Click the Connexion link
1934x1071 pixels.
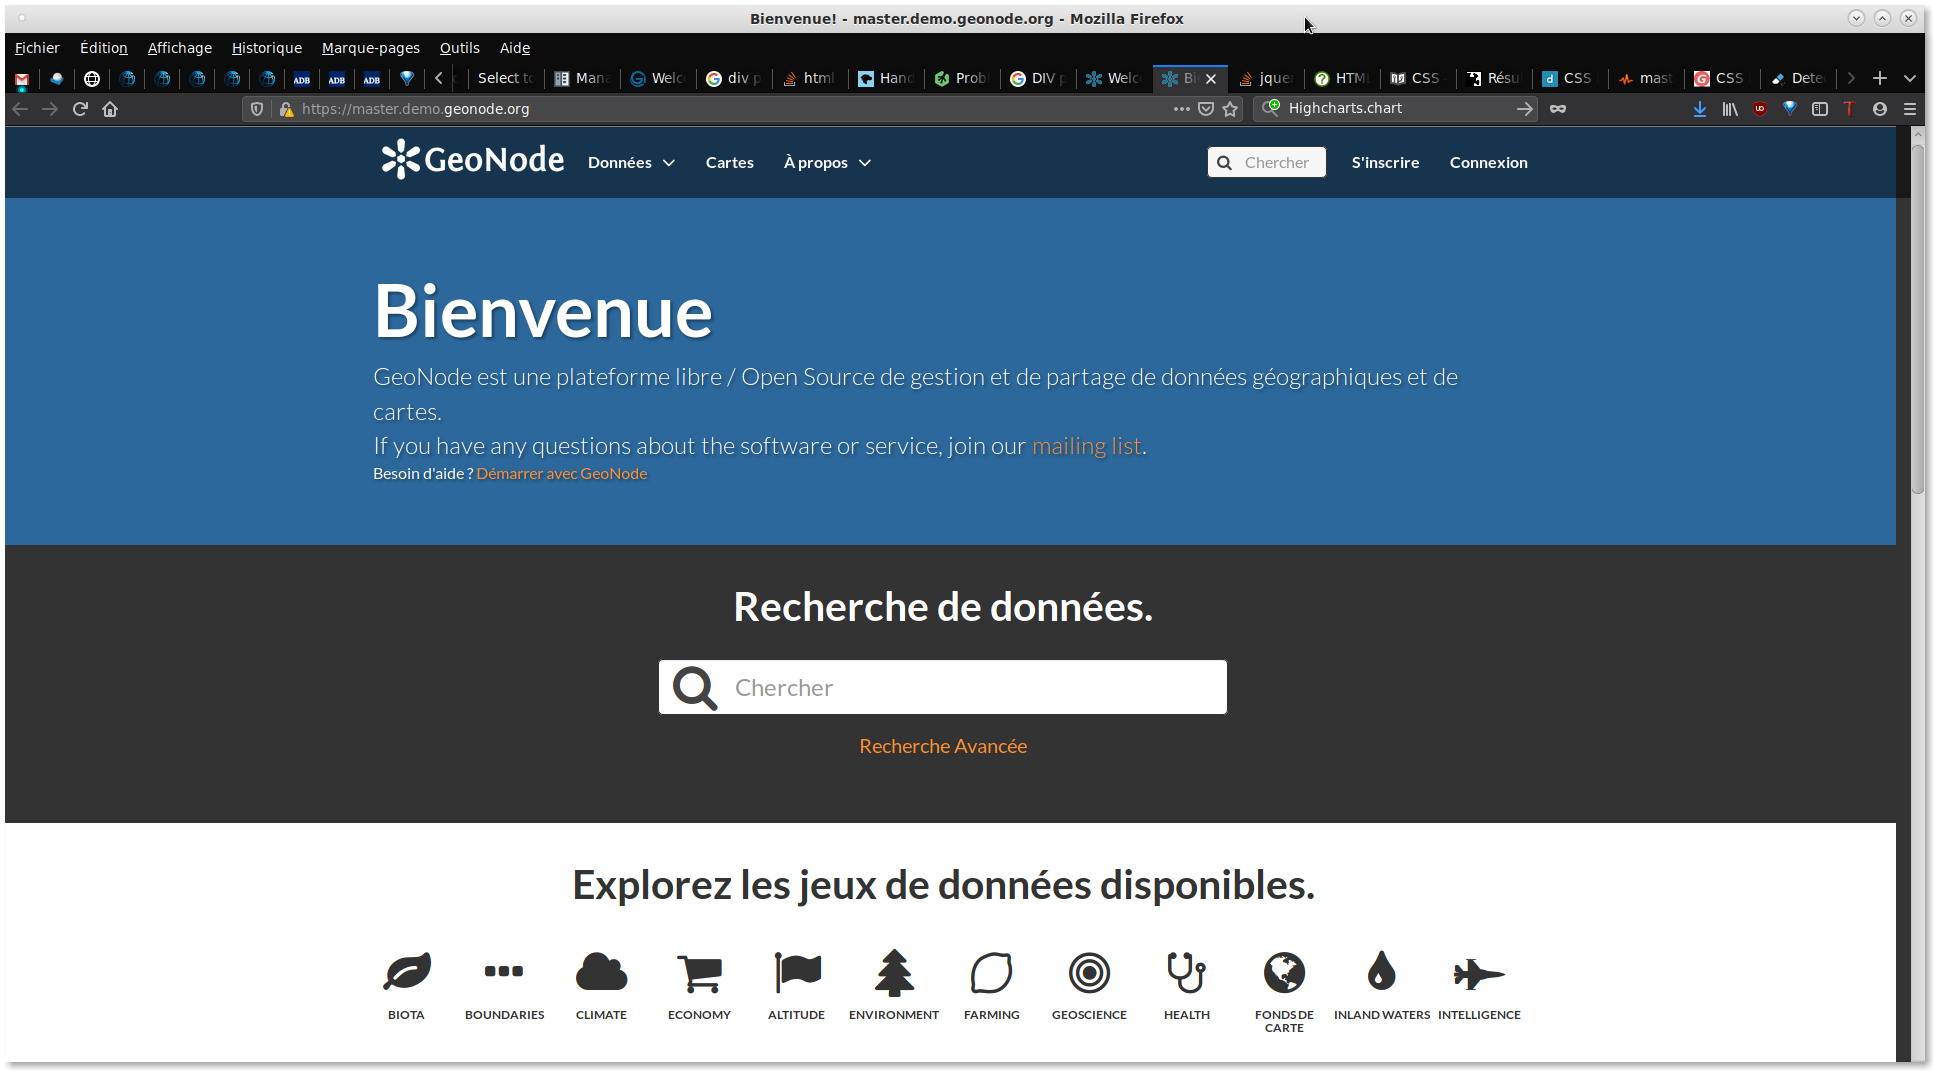1488,162
